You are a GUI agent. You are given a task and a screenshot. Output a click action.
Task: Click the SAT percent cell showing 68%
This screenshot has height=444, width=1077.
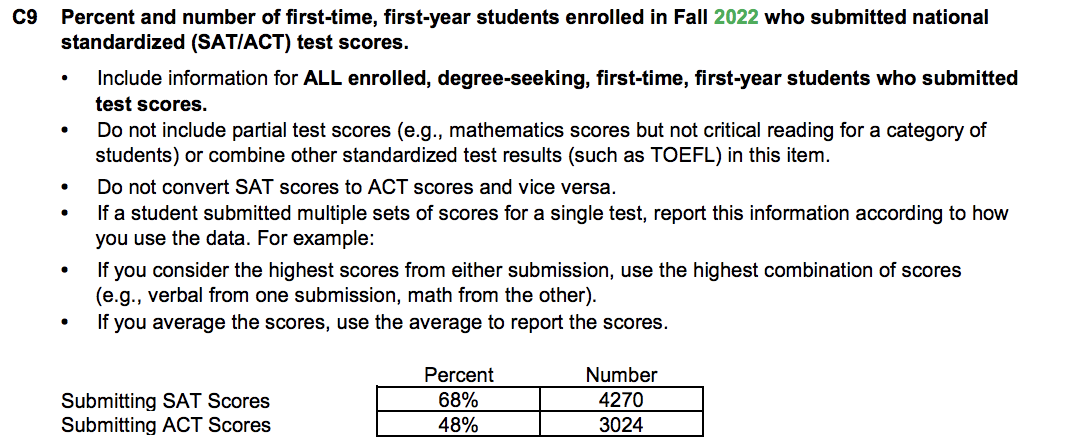click(x=458, y=399)
